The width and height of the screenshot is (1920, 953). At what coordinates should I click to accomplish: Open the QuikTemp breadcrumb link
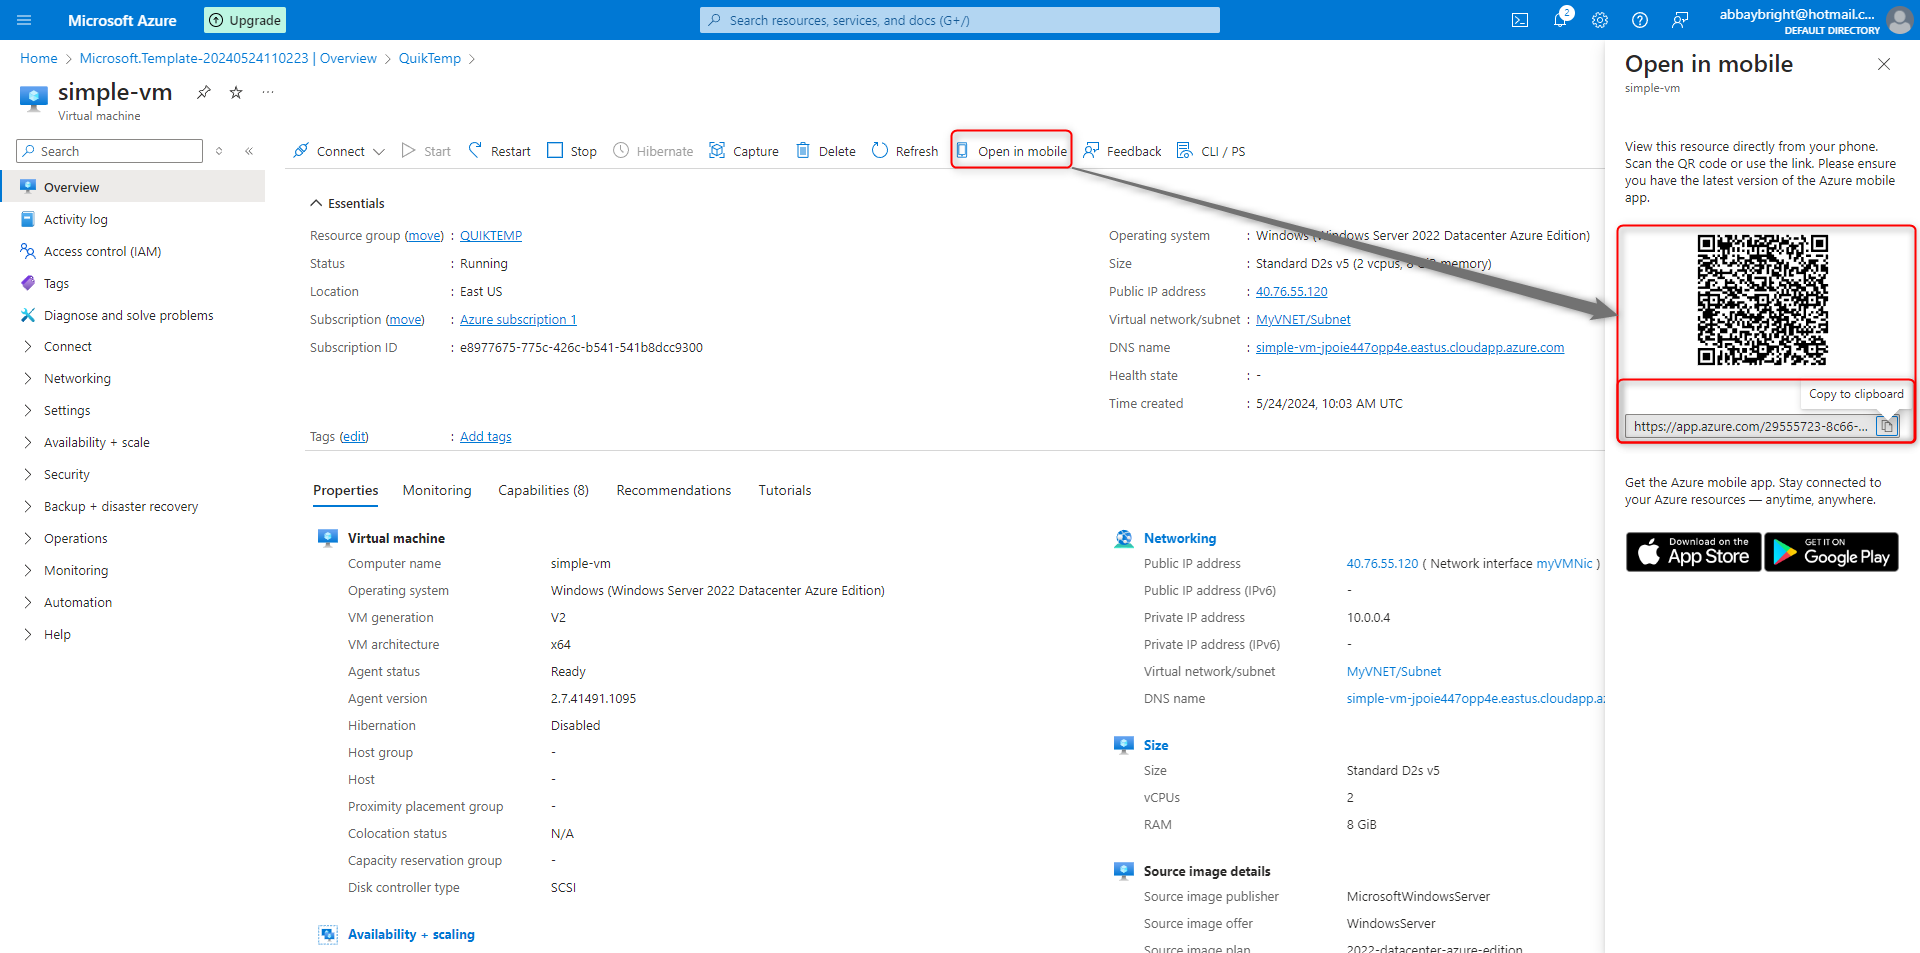(430, 58)
